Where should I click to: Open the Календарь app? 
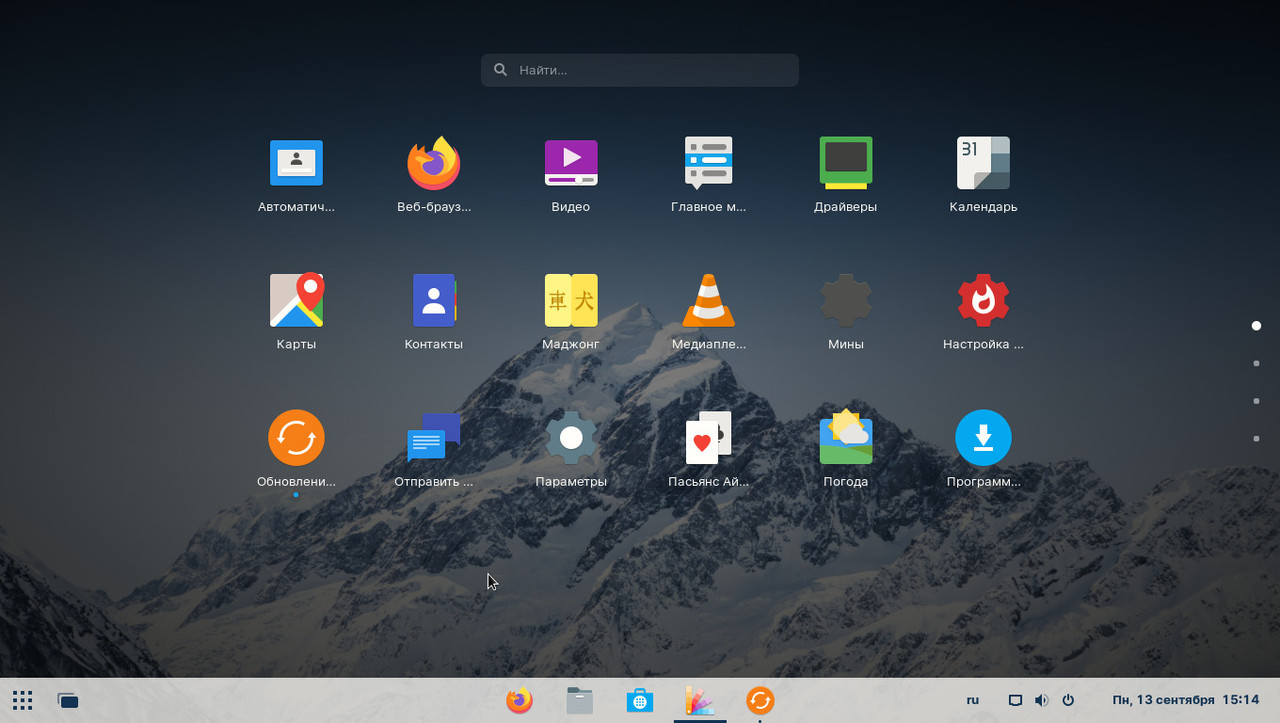click(x=983, y=163)
